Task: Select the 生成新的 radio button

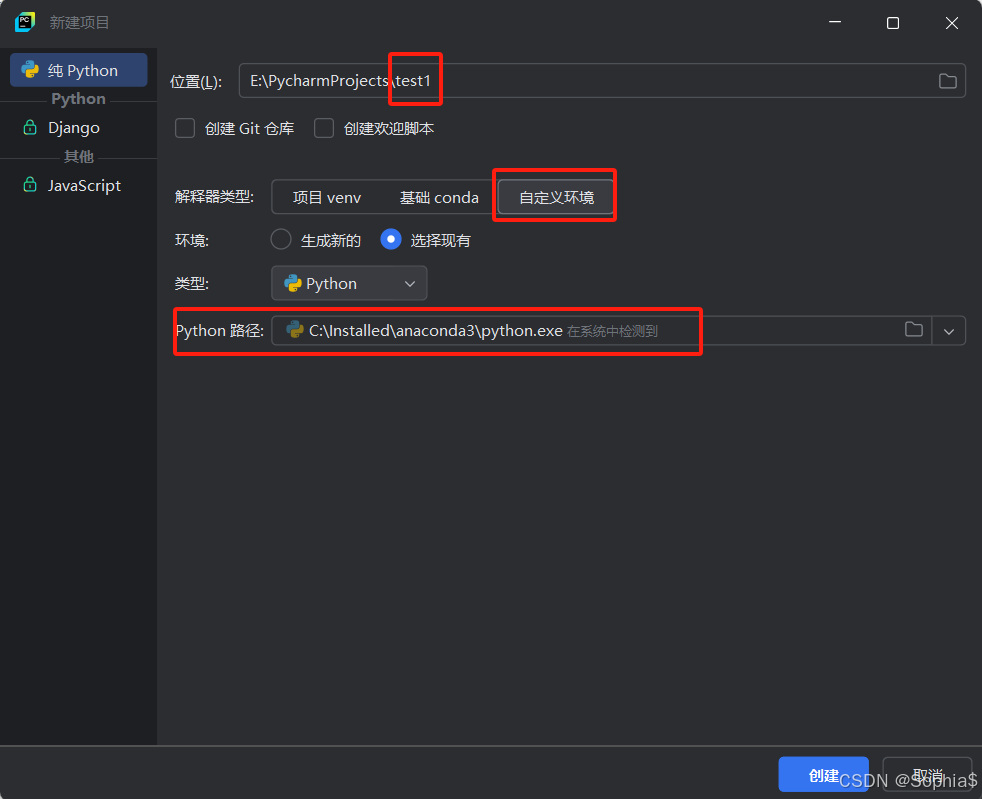Action: pos(281,239)
